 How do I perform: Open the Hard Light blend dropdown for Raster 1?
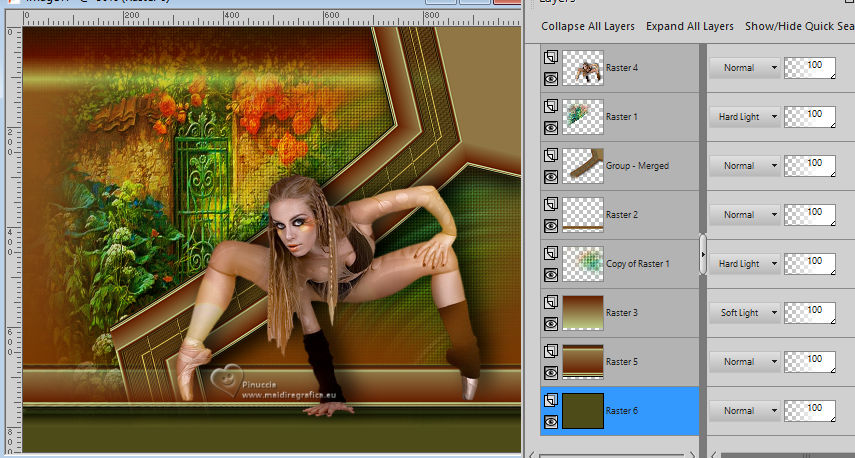click(744, 117)
